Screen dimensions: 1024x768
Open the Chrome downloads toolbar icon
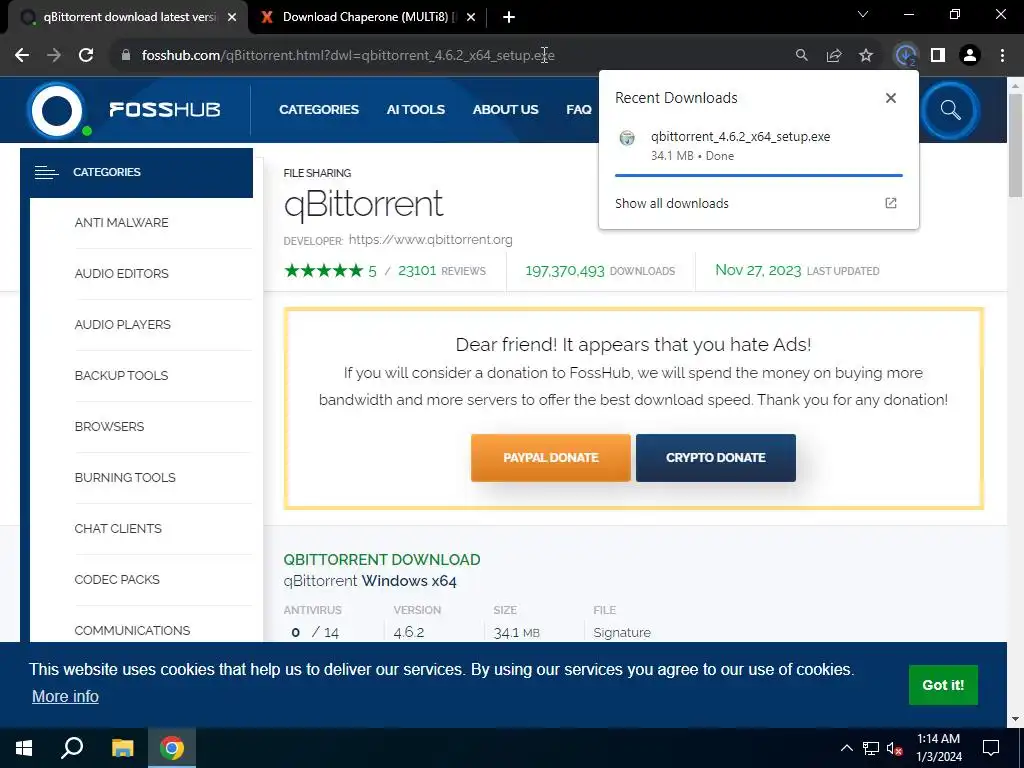905,56
